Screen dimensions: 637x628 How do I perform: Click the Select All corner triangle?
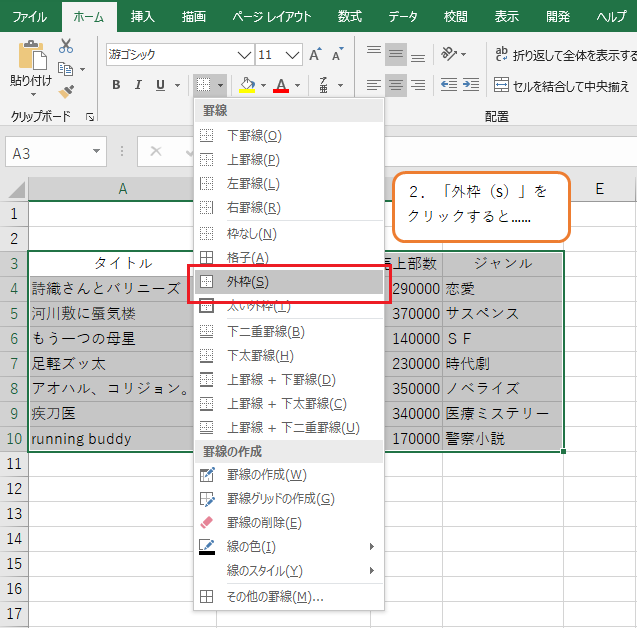[x=17, y=190]
